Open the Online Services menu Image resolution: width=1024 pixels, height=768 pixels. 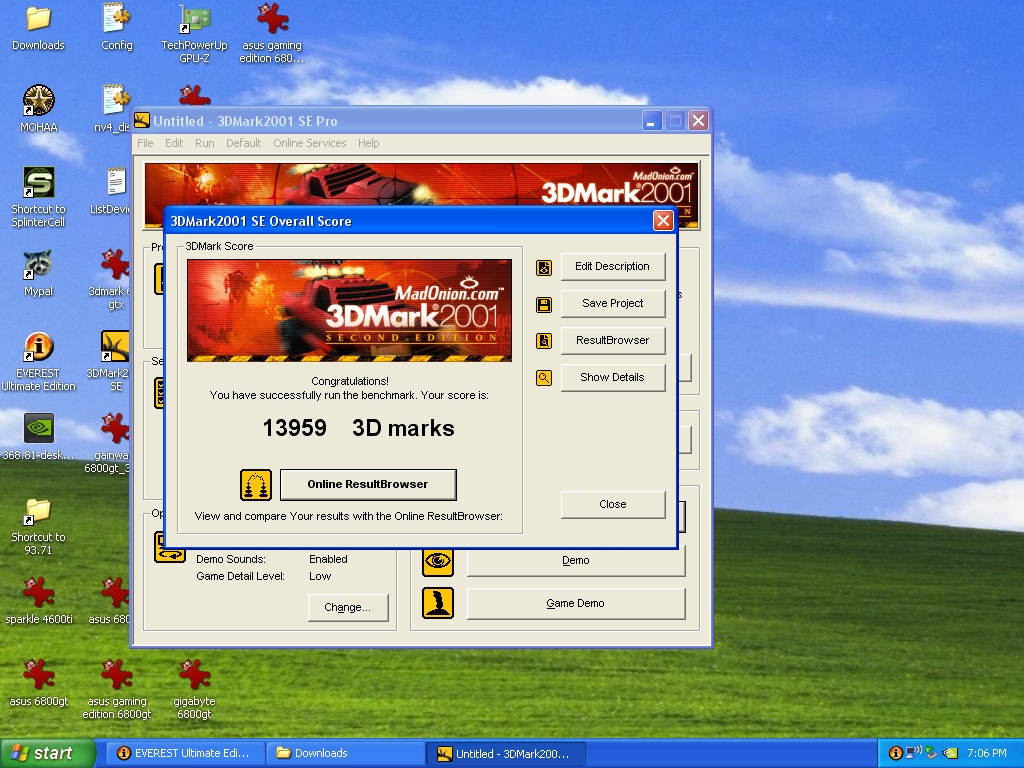click(310, 143)
